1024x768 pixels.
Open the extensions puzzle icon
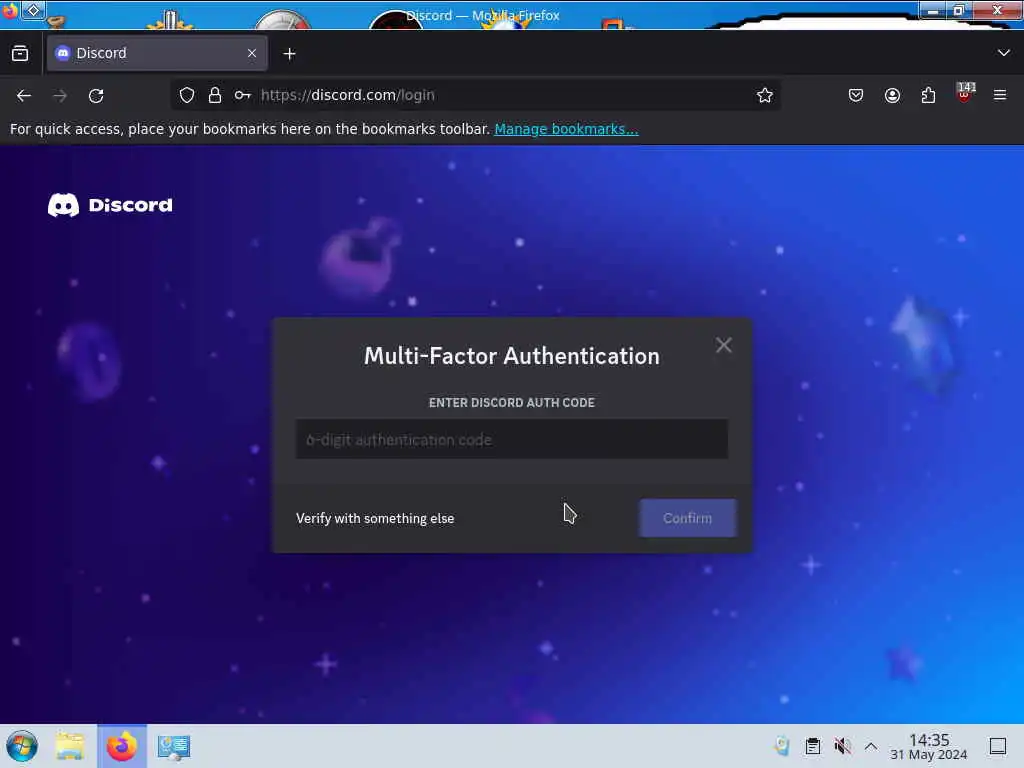pos(928,95)
